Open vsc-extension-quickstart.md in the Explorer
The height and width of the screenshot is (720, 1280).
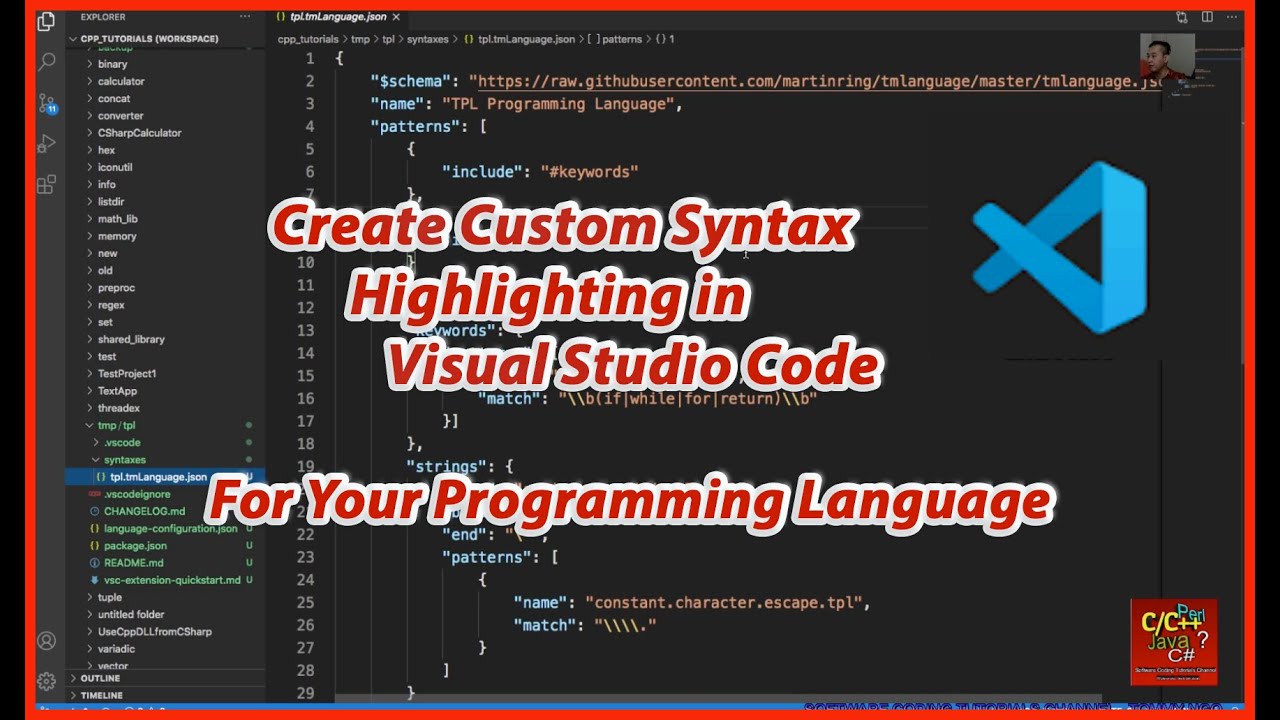coord(172,580)
